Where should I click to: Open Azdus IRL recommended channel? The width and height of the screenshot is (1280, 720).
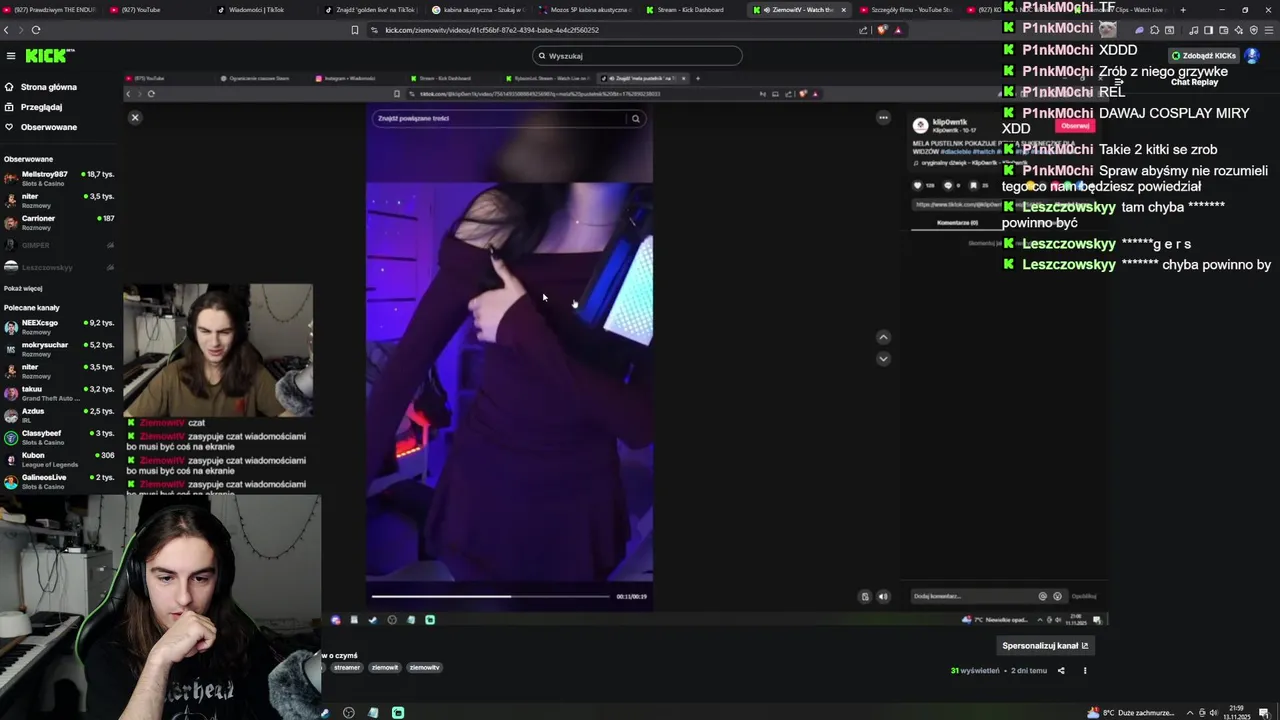pos(58,415)
